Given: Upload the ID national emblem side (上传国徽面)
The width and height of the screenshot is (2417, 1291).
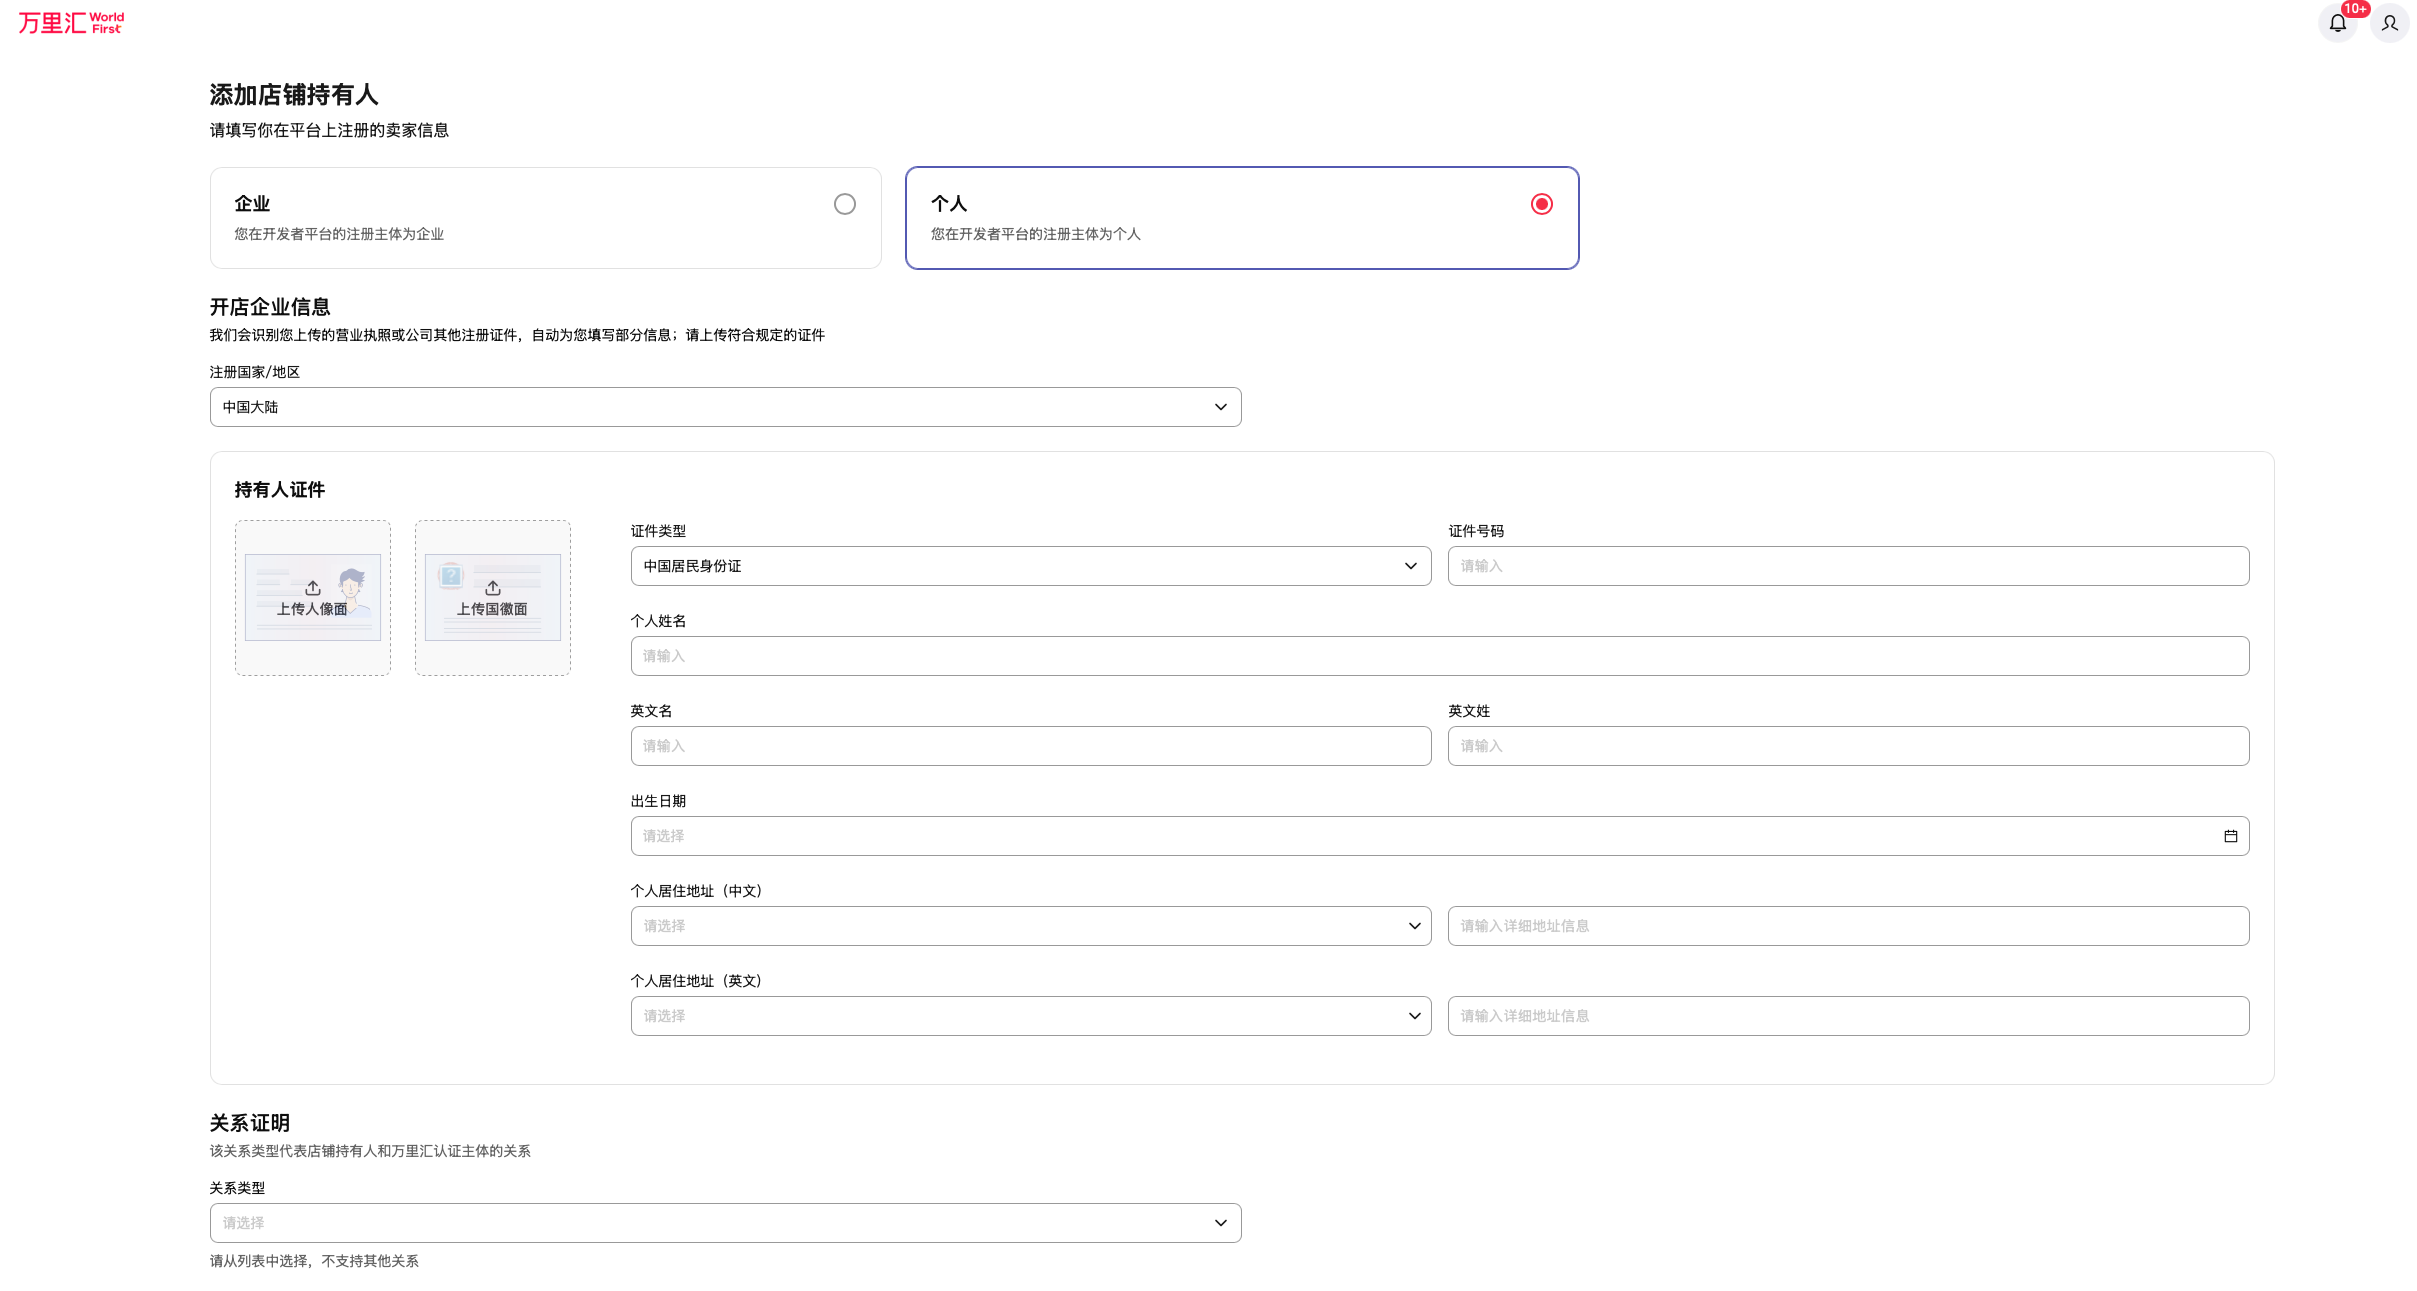Looking at the screenshot, I should (493, 598).
